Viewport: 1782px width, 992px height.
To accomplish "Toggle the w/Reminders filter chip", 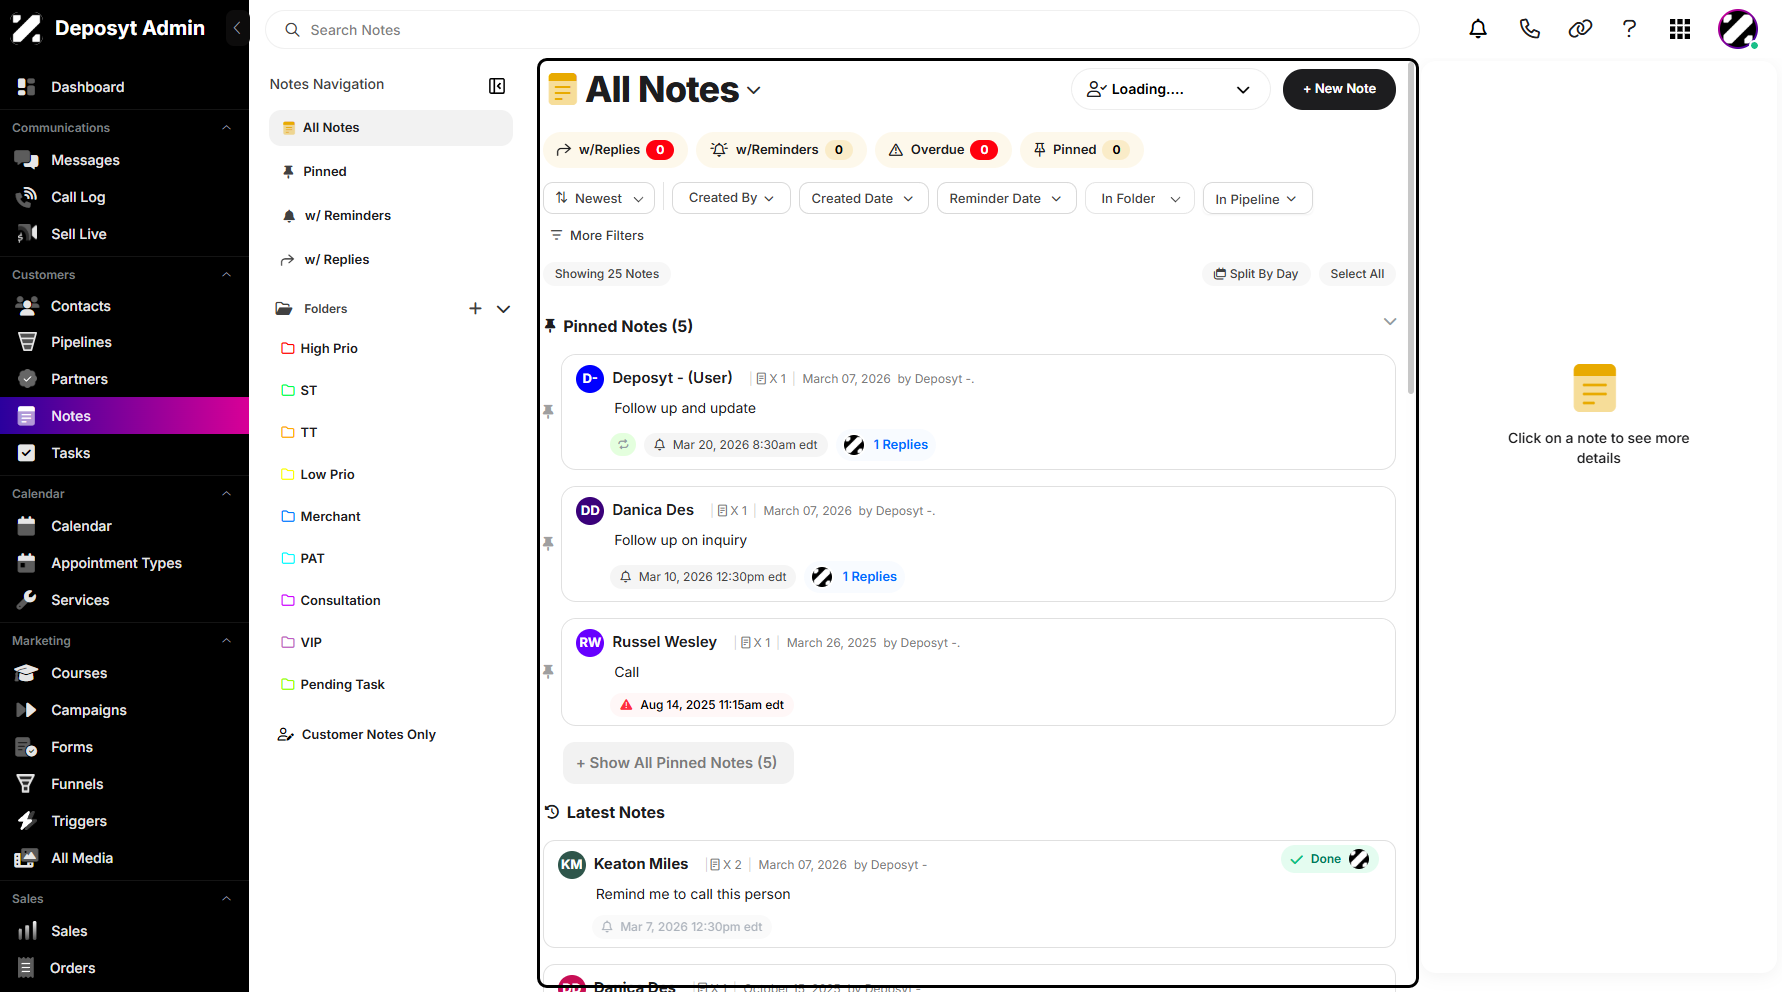I will tap(781, 150).
